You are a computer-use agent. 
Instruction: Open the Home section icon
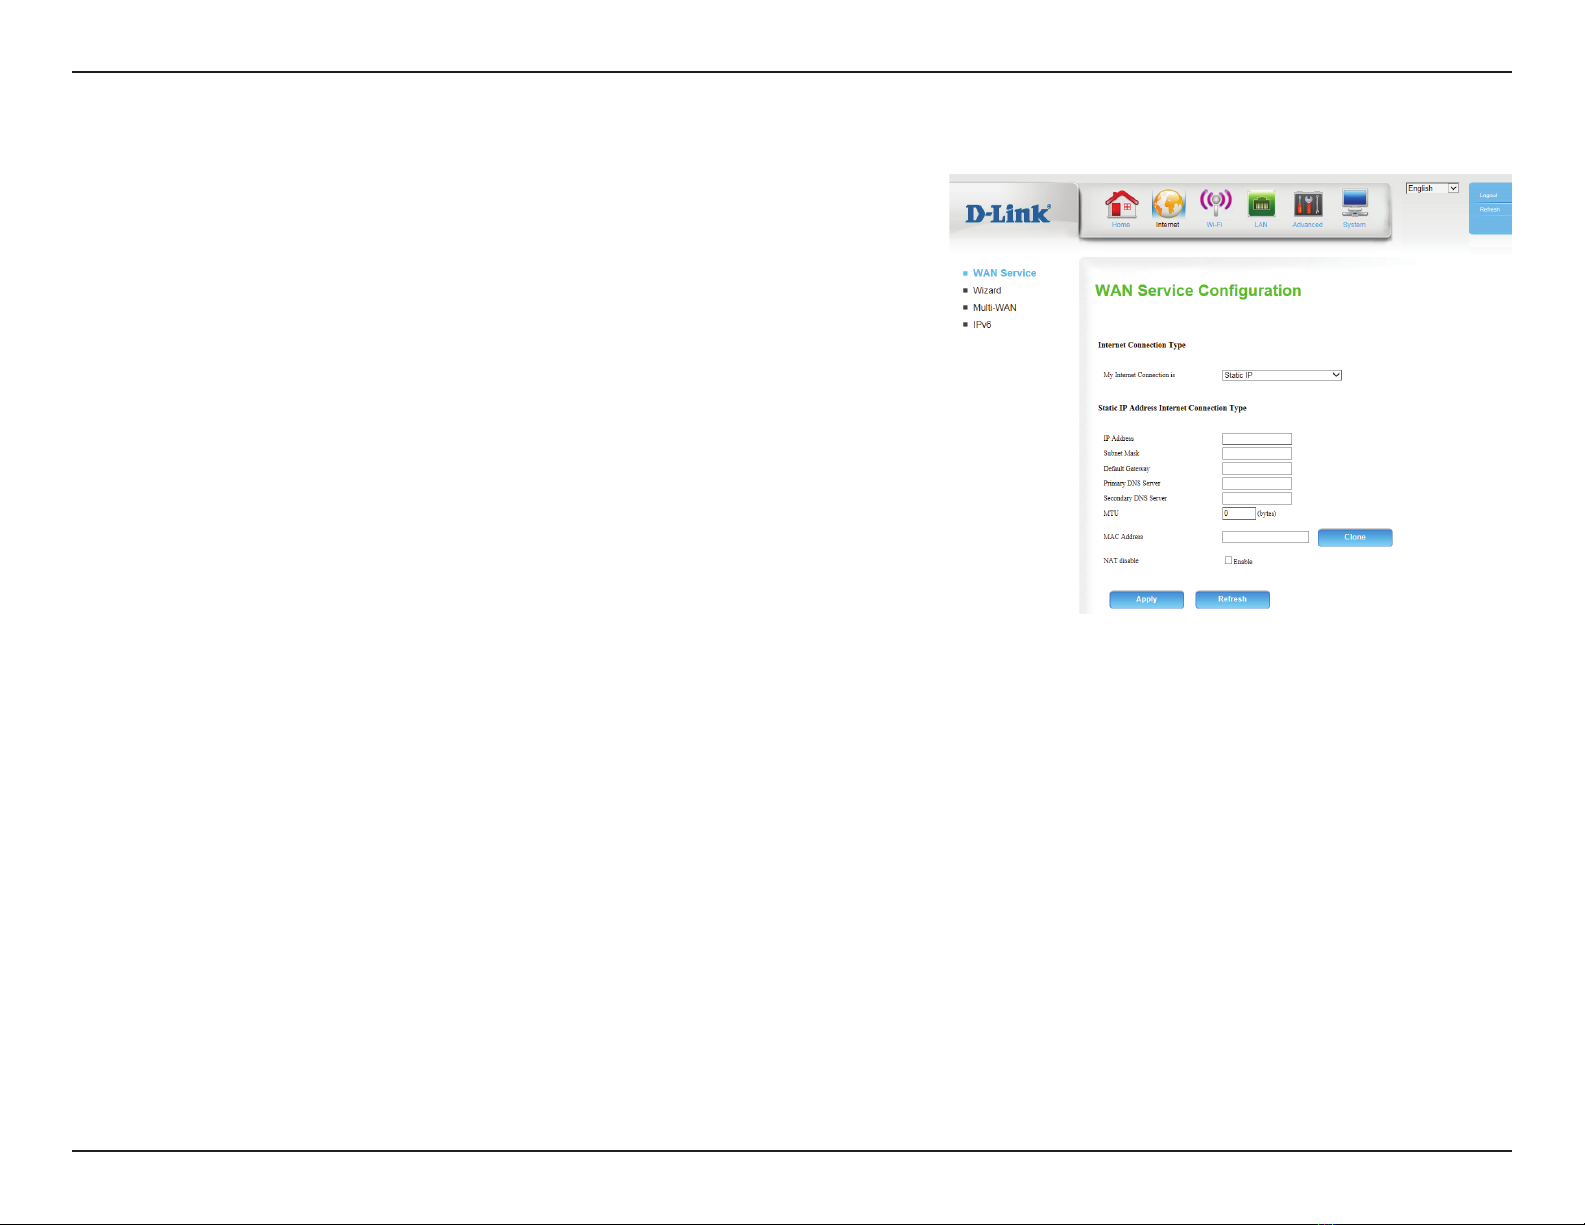click(1121, 207)
